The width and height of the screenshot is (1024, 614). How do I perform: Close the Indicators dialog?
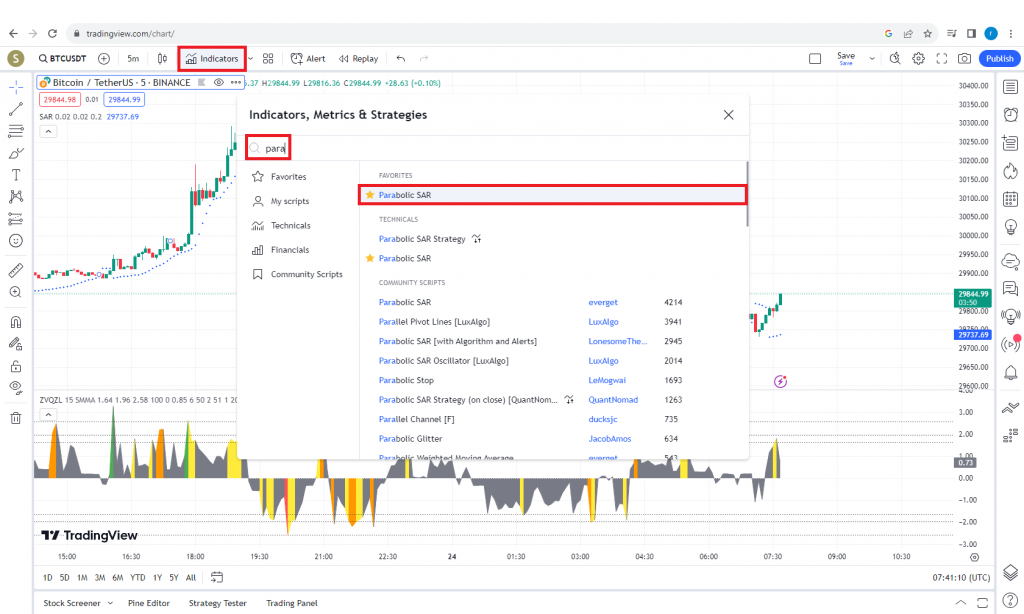pyautogui.click(x=729, y=115)
